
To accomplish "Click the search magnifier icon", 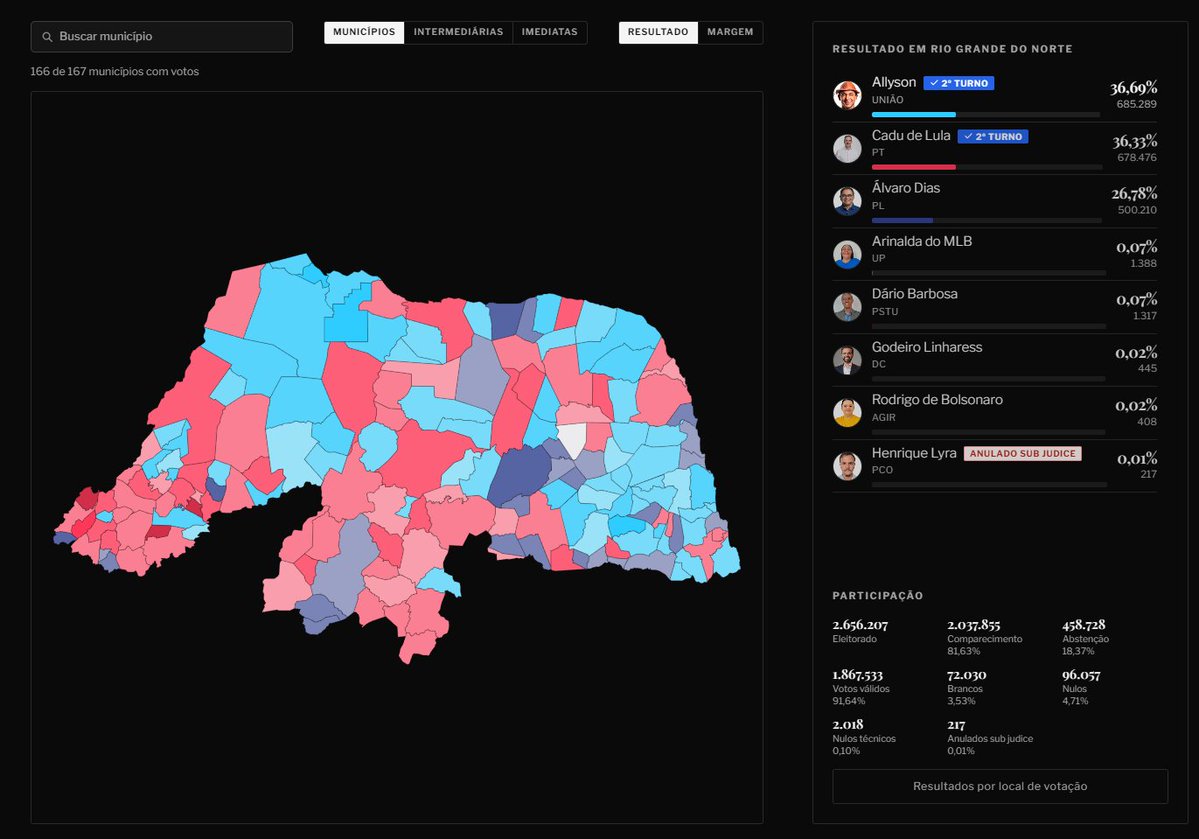I will tap(47, 37).
